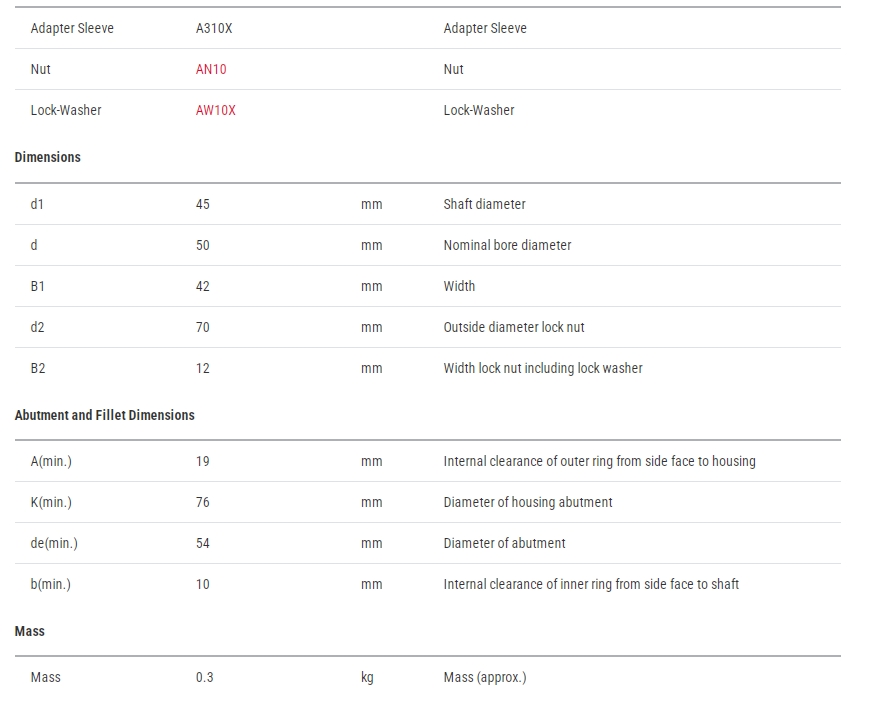Click the Abutment and Fillet Dimensions heading
The height and width of the screenshot is (703, 878).
point(105,415)
